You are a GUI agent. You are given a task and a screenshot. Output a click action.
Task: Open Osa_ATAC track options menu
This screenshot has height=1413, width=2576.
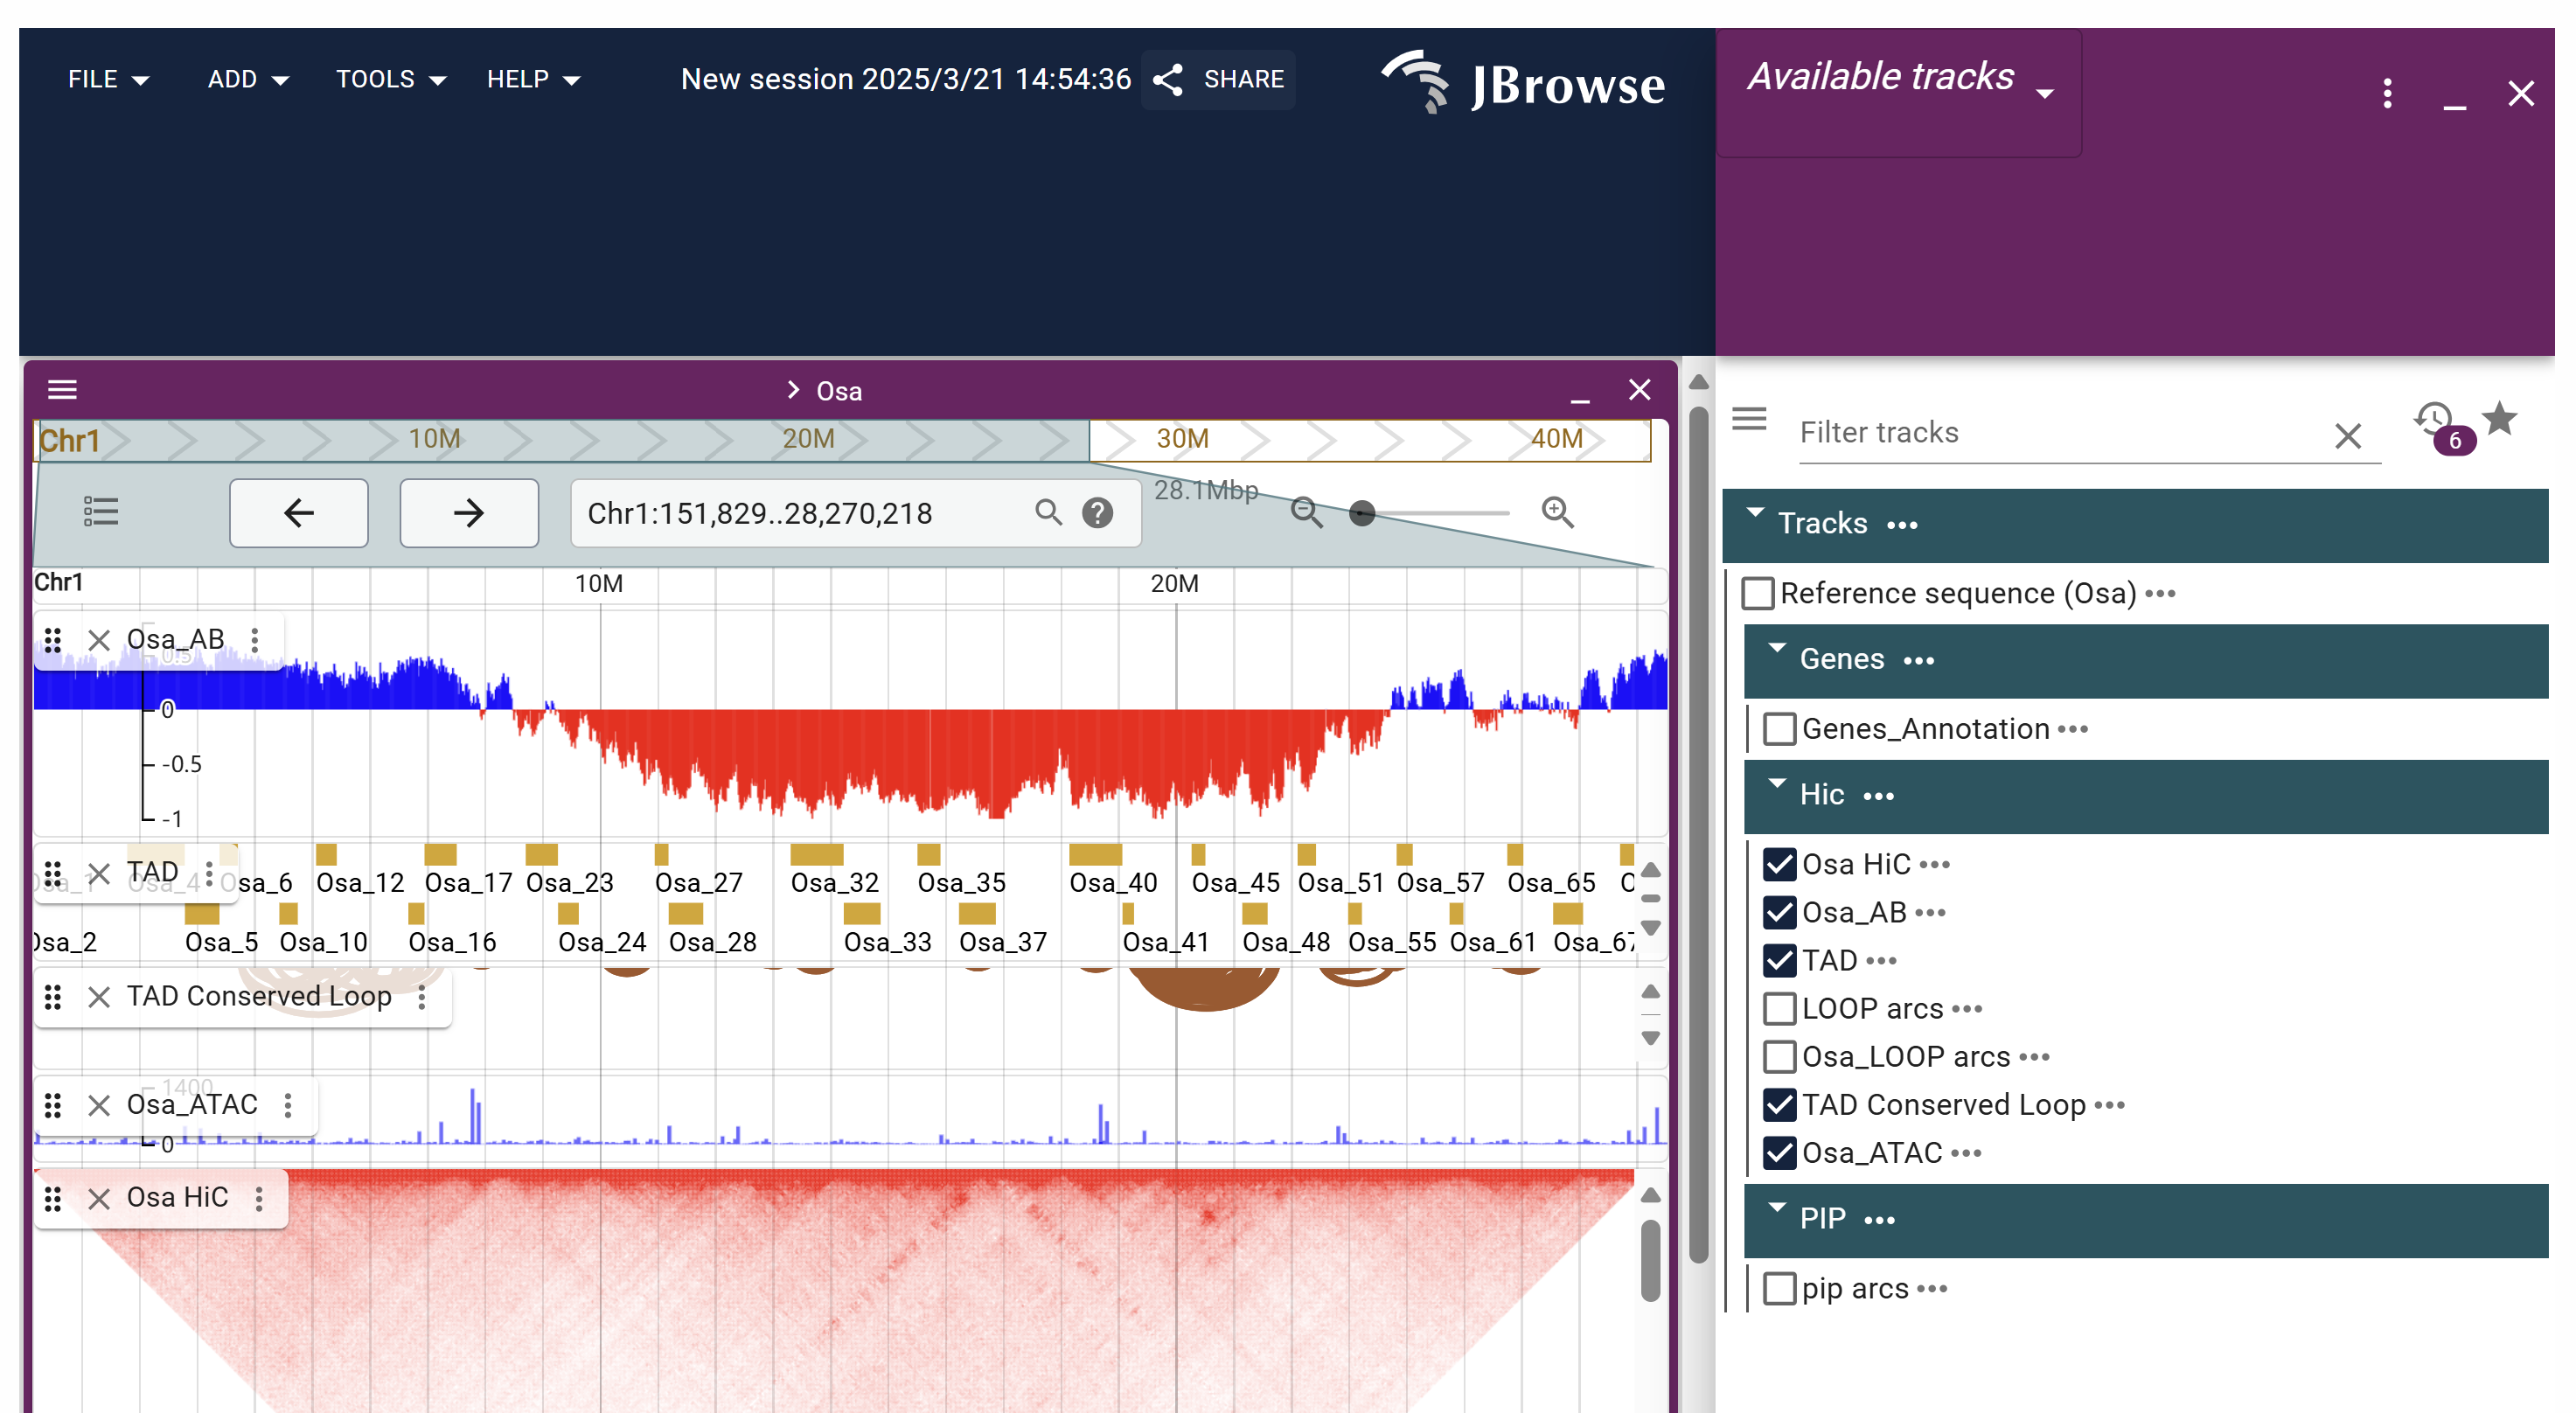click(x=288, y=1105)
